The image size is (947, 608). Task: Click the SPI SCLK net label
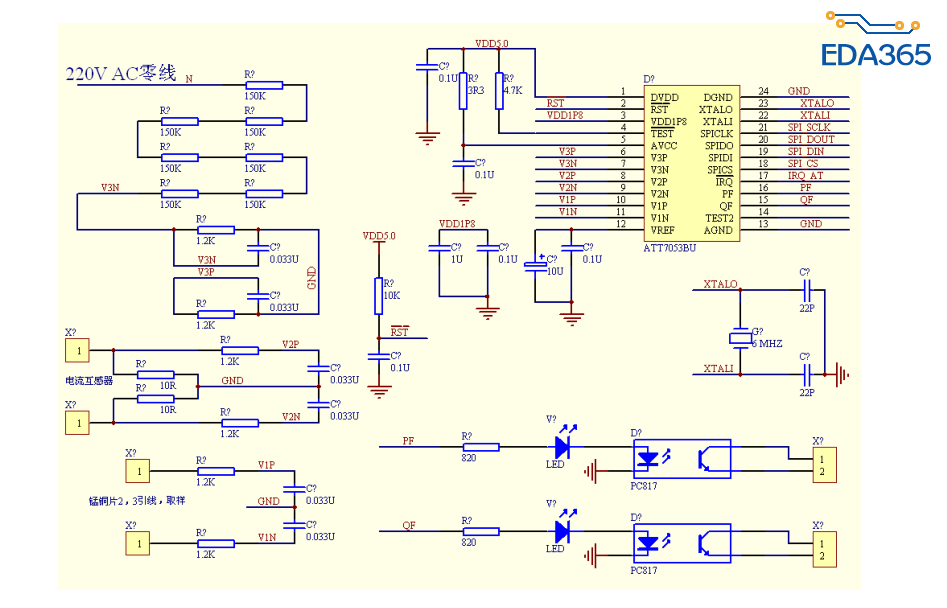click(x=809, y=127)
